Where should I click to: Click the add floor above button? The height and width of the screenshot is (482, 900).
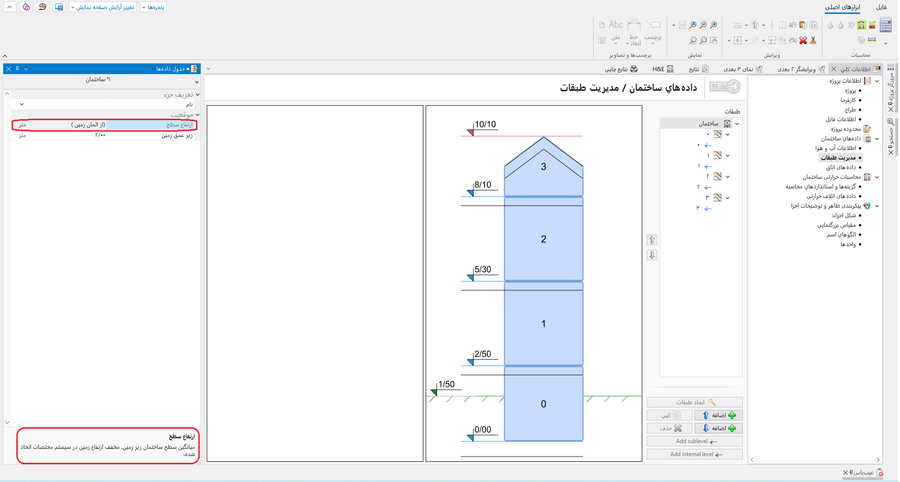click(x=719, y=415)
